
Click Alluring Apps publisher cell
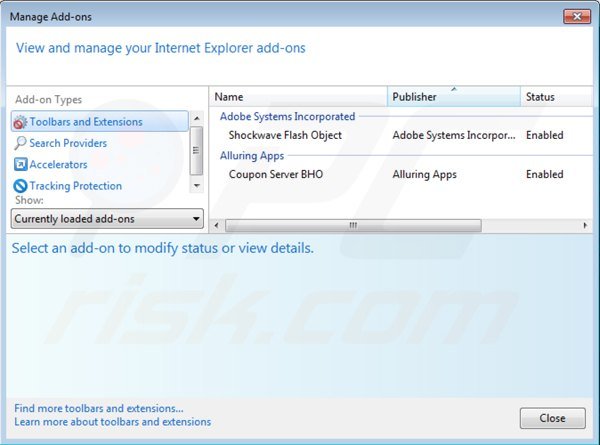click(424, 174)
